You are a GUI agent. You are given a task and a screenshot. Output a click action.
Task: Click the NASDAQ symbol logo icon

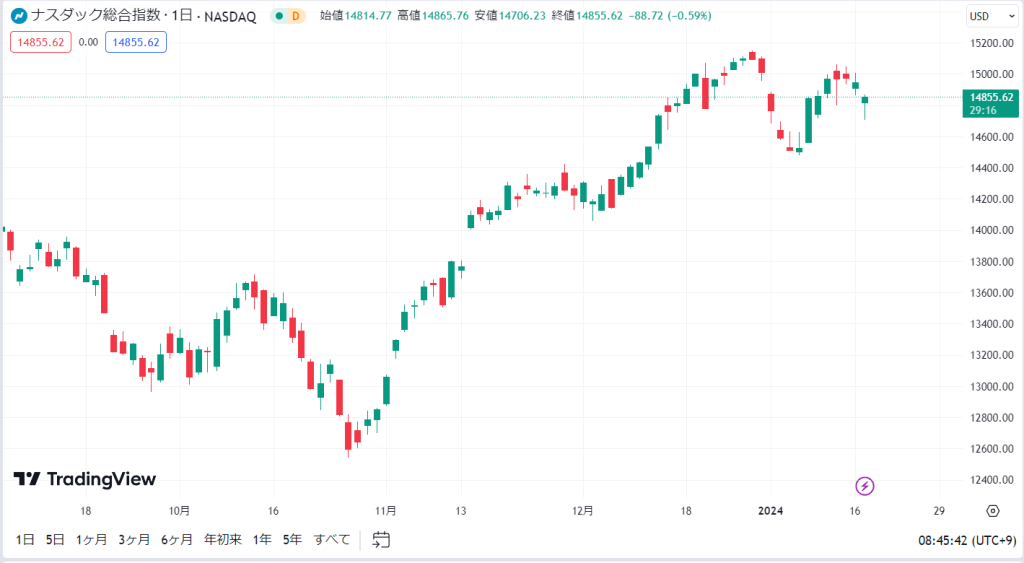pos(19,16)
